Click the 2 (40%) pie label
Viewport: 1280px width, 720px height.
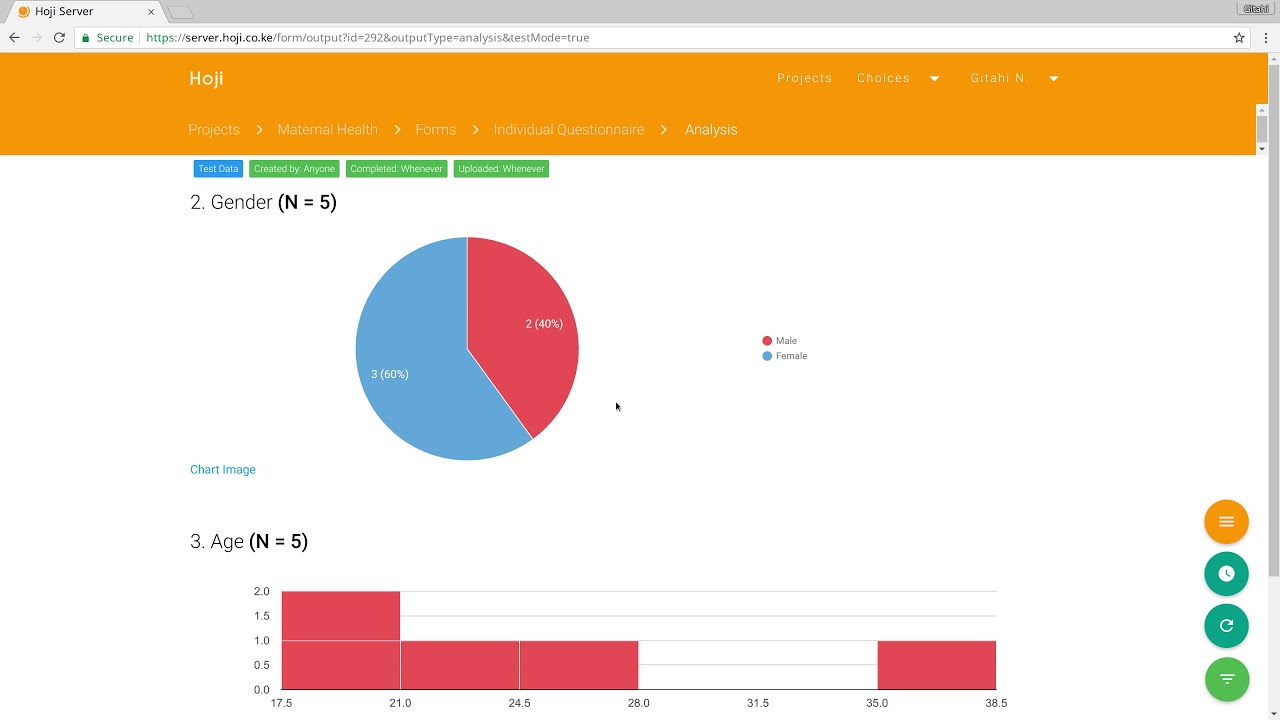pyautogui.click(x=544, y=324)
